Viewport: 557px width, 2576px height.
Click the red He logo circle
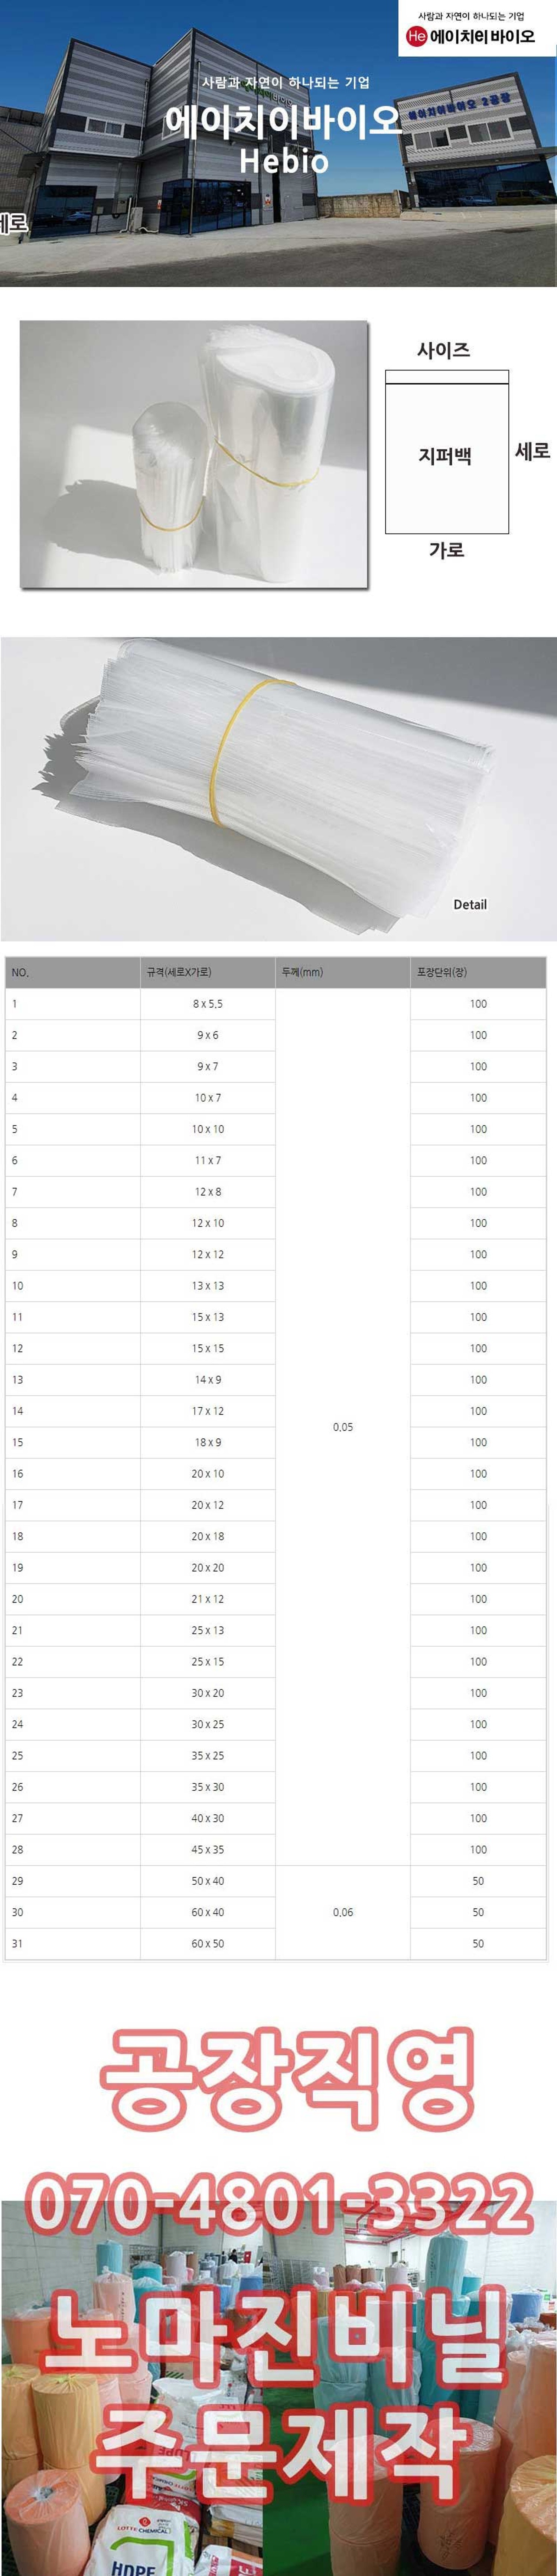416,36
